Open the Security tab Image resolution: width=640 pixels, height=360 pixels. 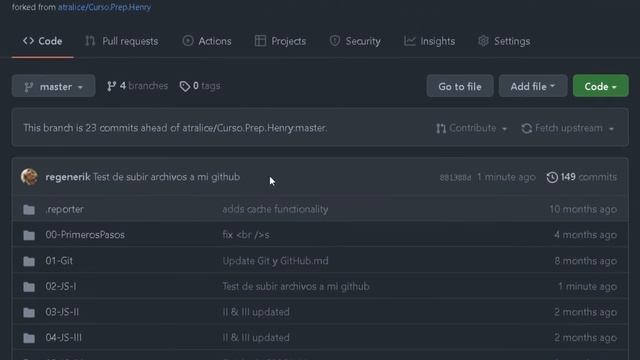(355, 41)
